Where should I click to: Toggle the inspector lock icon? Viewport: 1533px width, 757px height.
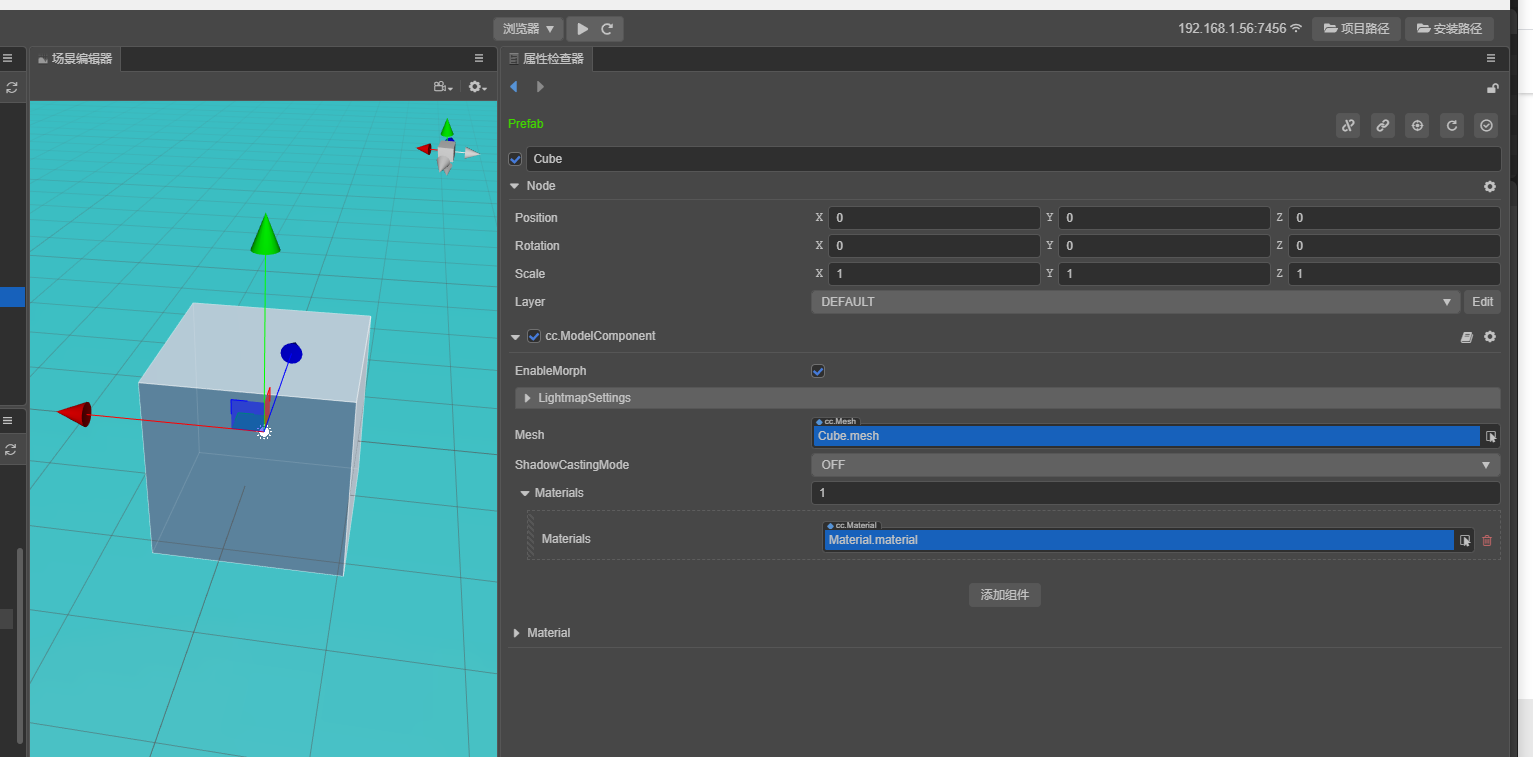1492,88
